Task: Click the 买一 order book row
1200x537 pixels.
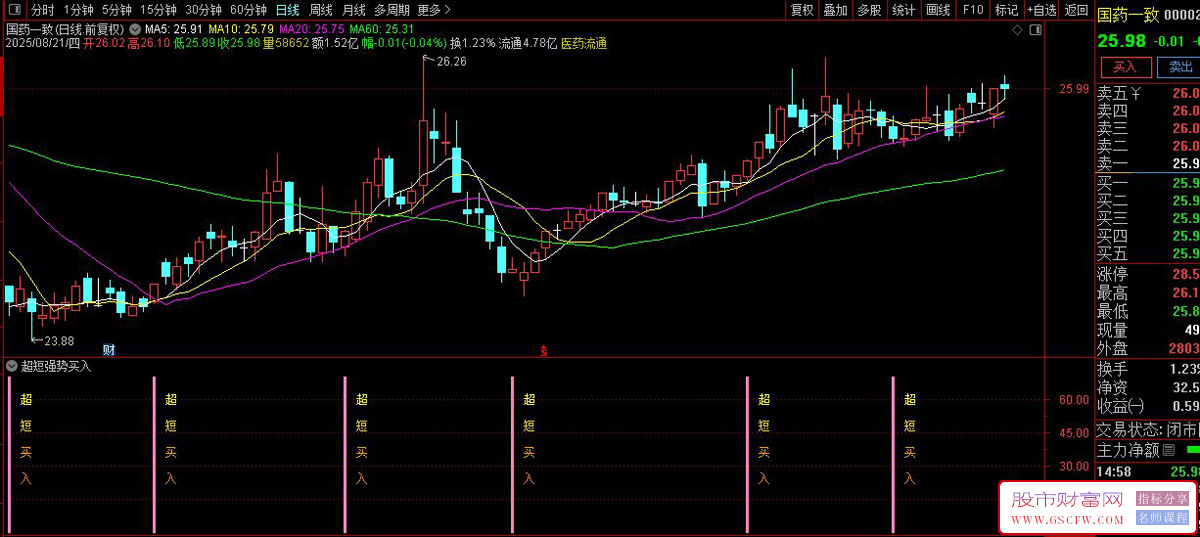Action: 1148,183
